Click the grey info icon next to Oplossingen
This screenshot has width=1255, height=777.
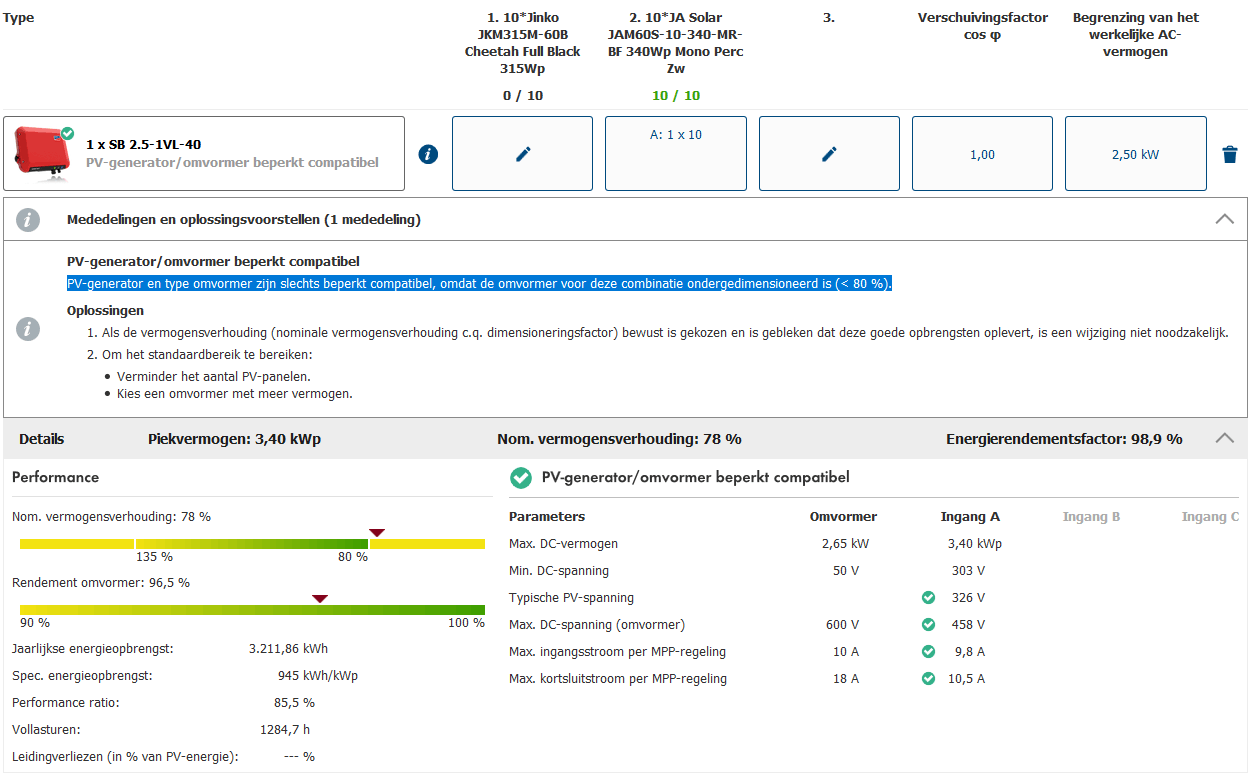[x=29, y=329]
